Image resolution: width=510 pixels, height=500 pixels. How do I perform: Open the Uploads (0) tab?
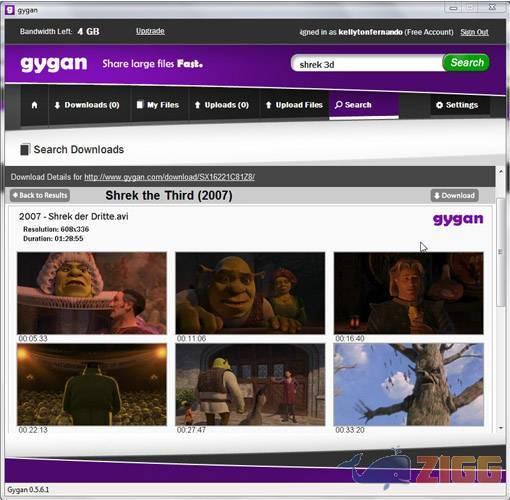pos(222,105)
